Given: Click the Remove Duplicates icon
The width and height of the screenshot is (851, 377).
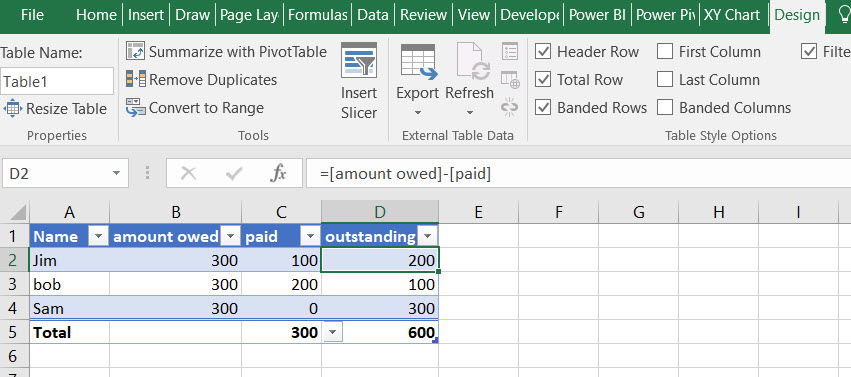Looking at the screenshot, I should [x=136, y=79].
